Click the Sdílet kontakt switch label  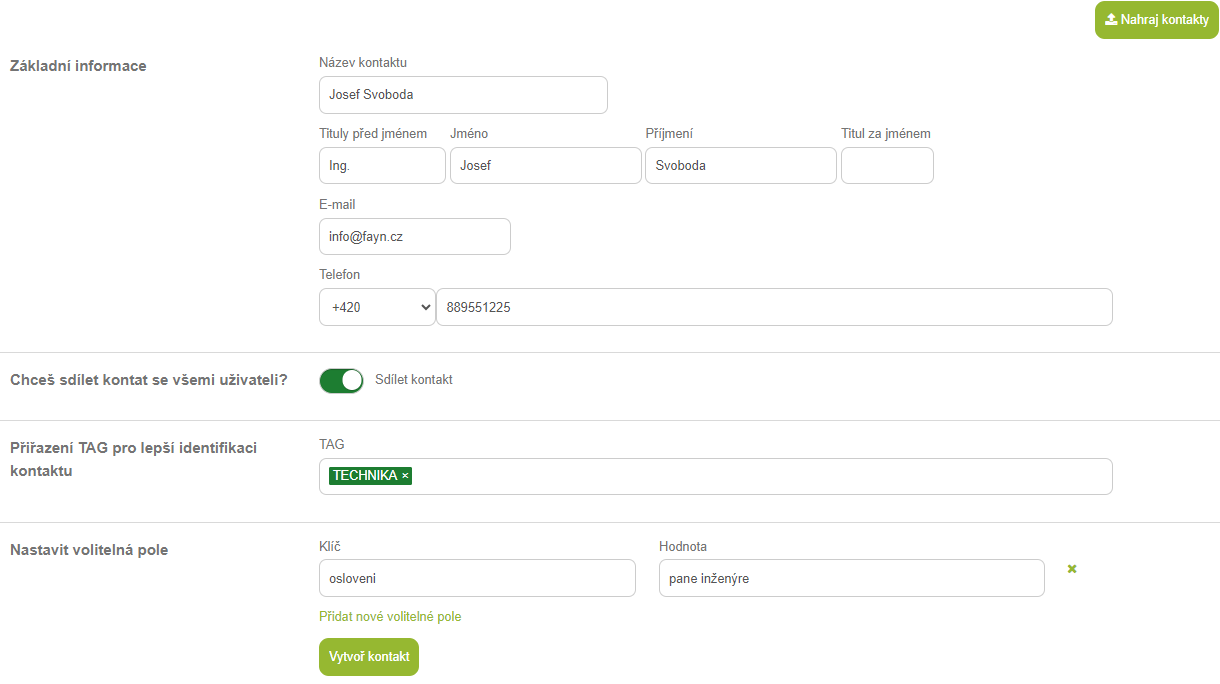tap(413, 380)
